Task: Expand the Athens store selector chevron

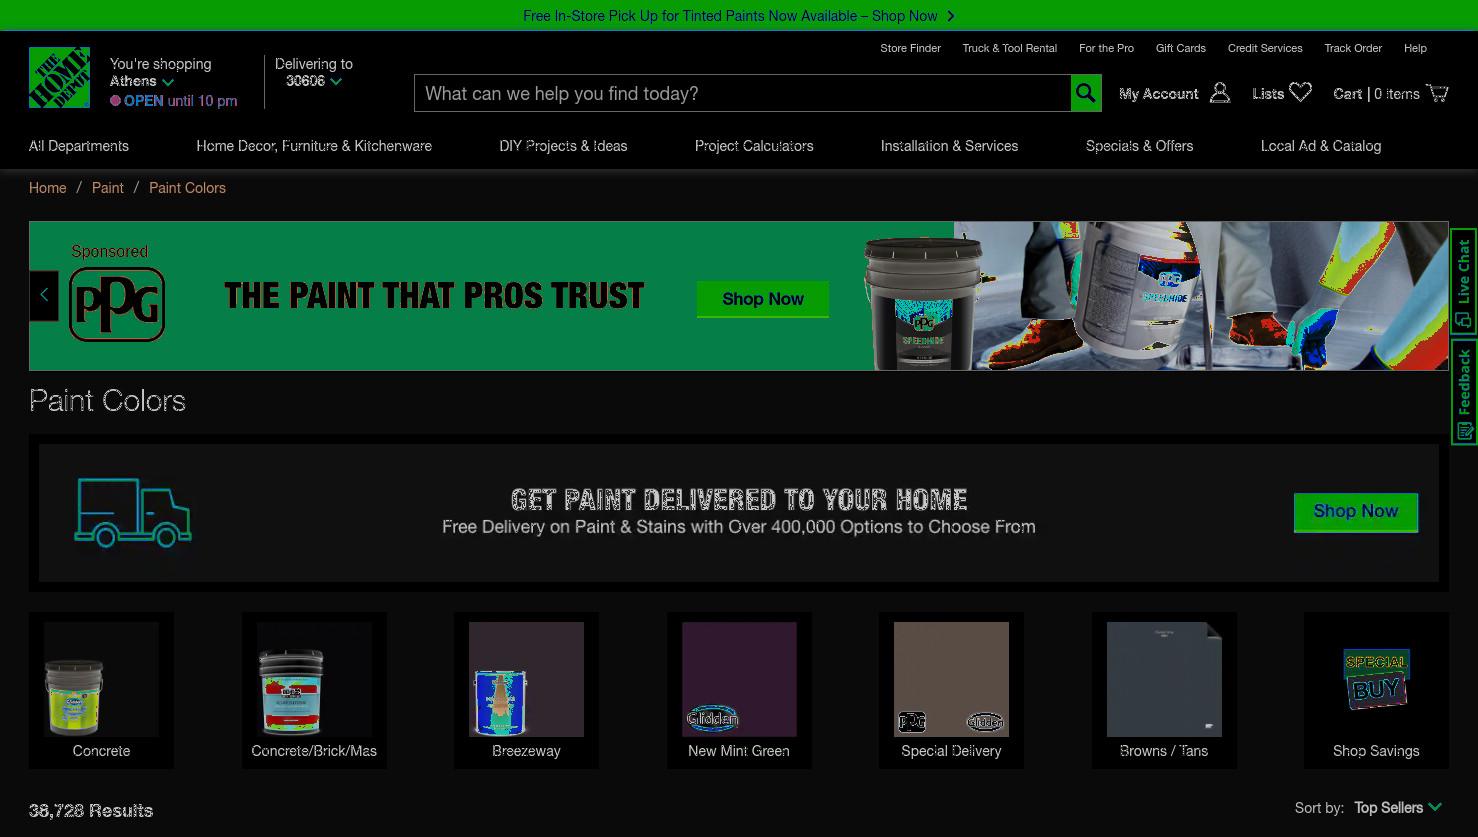Action: pyautogui.click(x=168, y=82)
